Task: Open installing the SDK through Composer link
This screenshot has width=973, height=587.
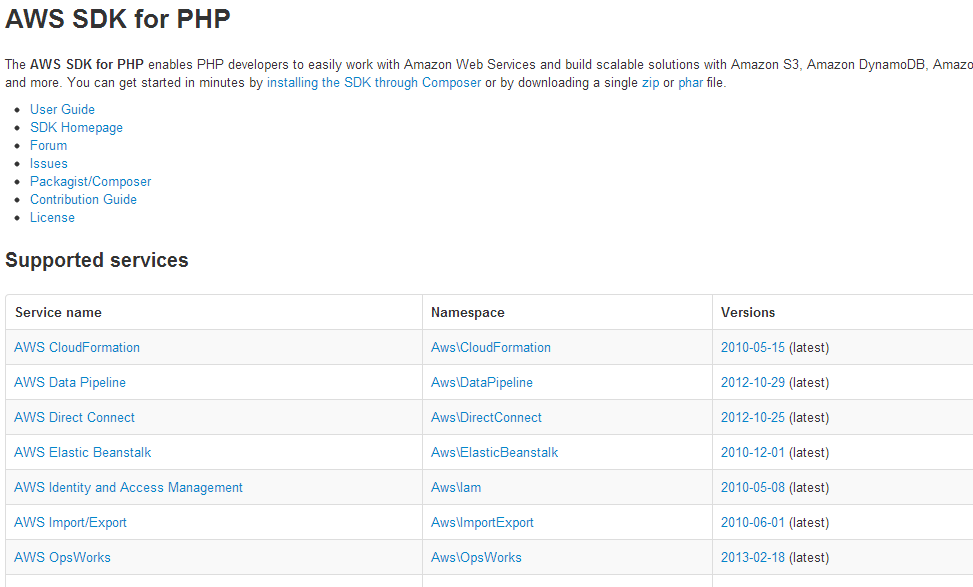Action: point(372,82)
